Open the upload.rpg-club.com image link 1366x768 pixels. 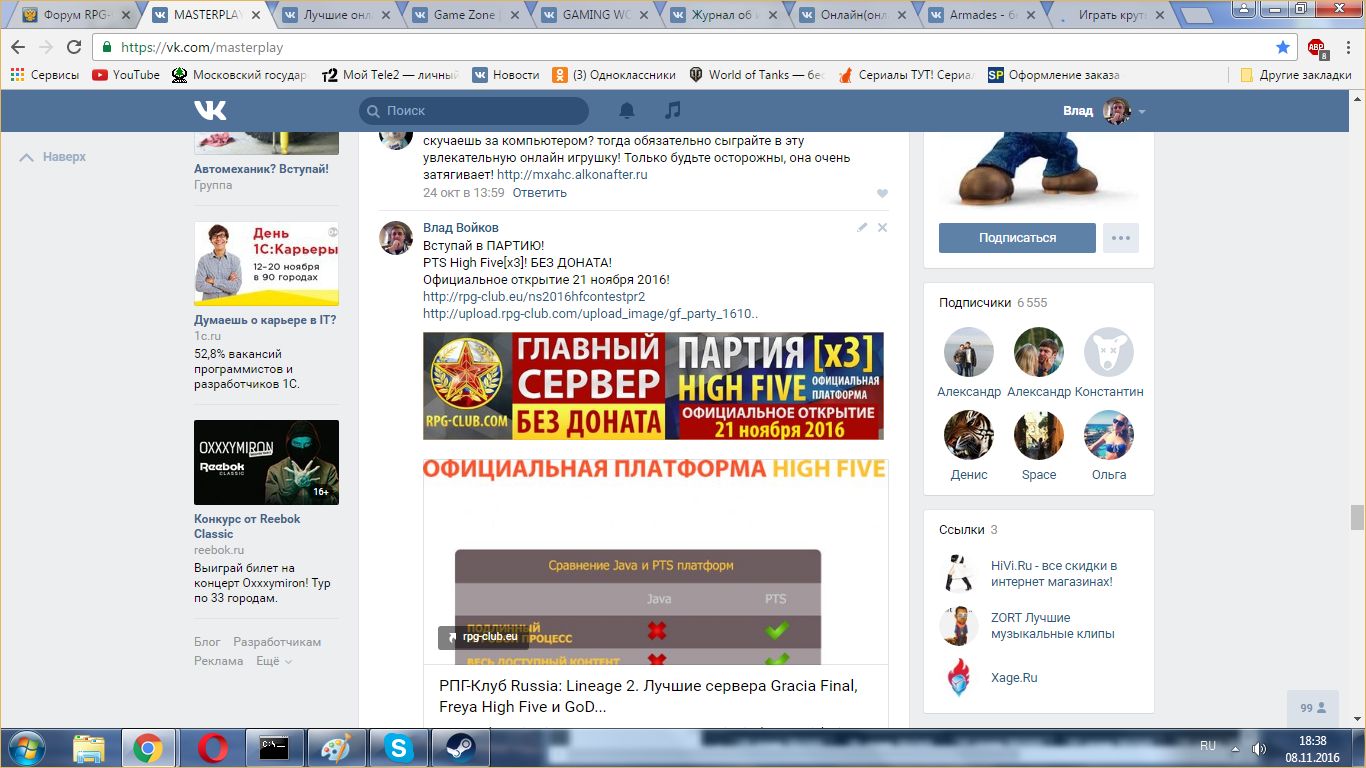(591, 313)
